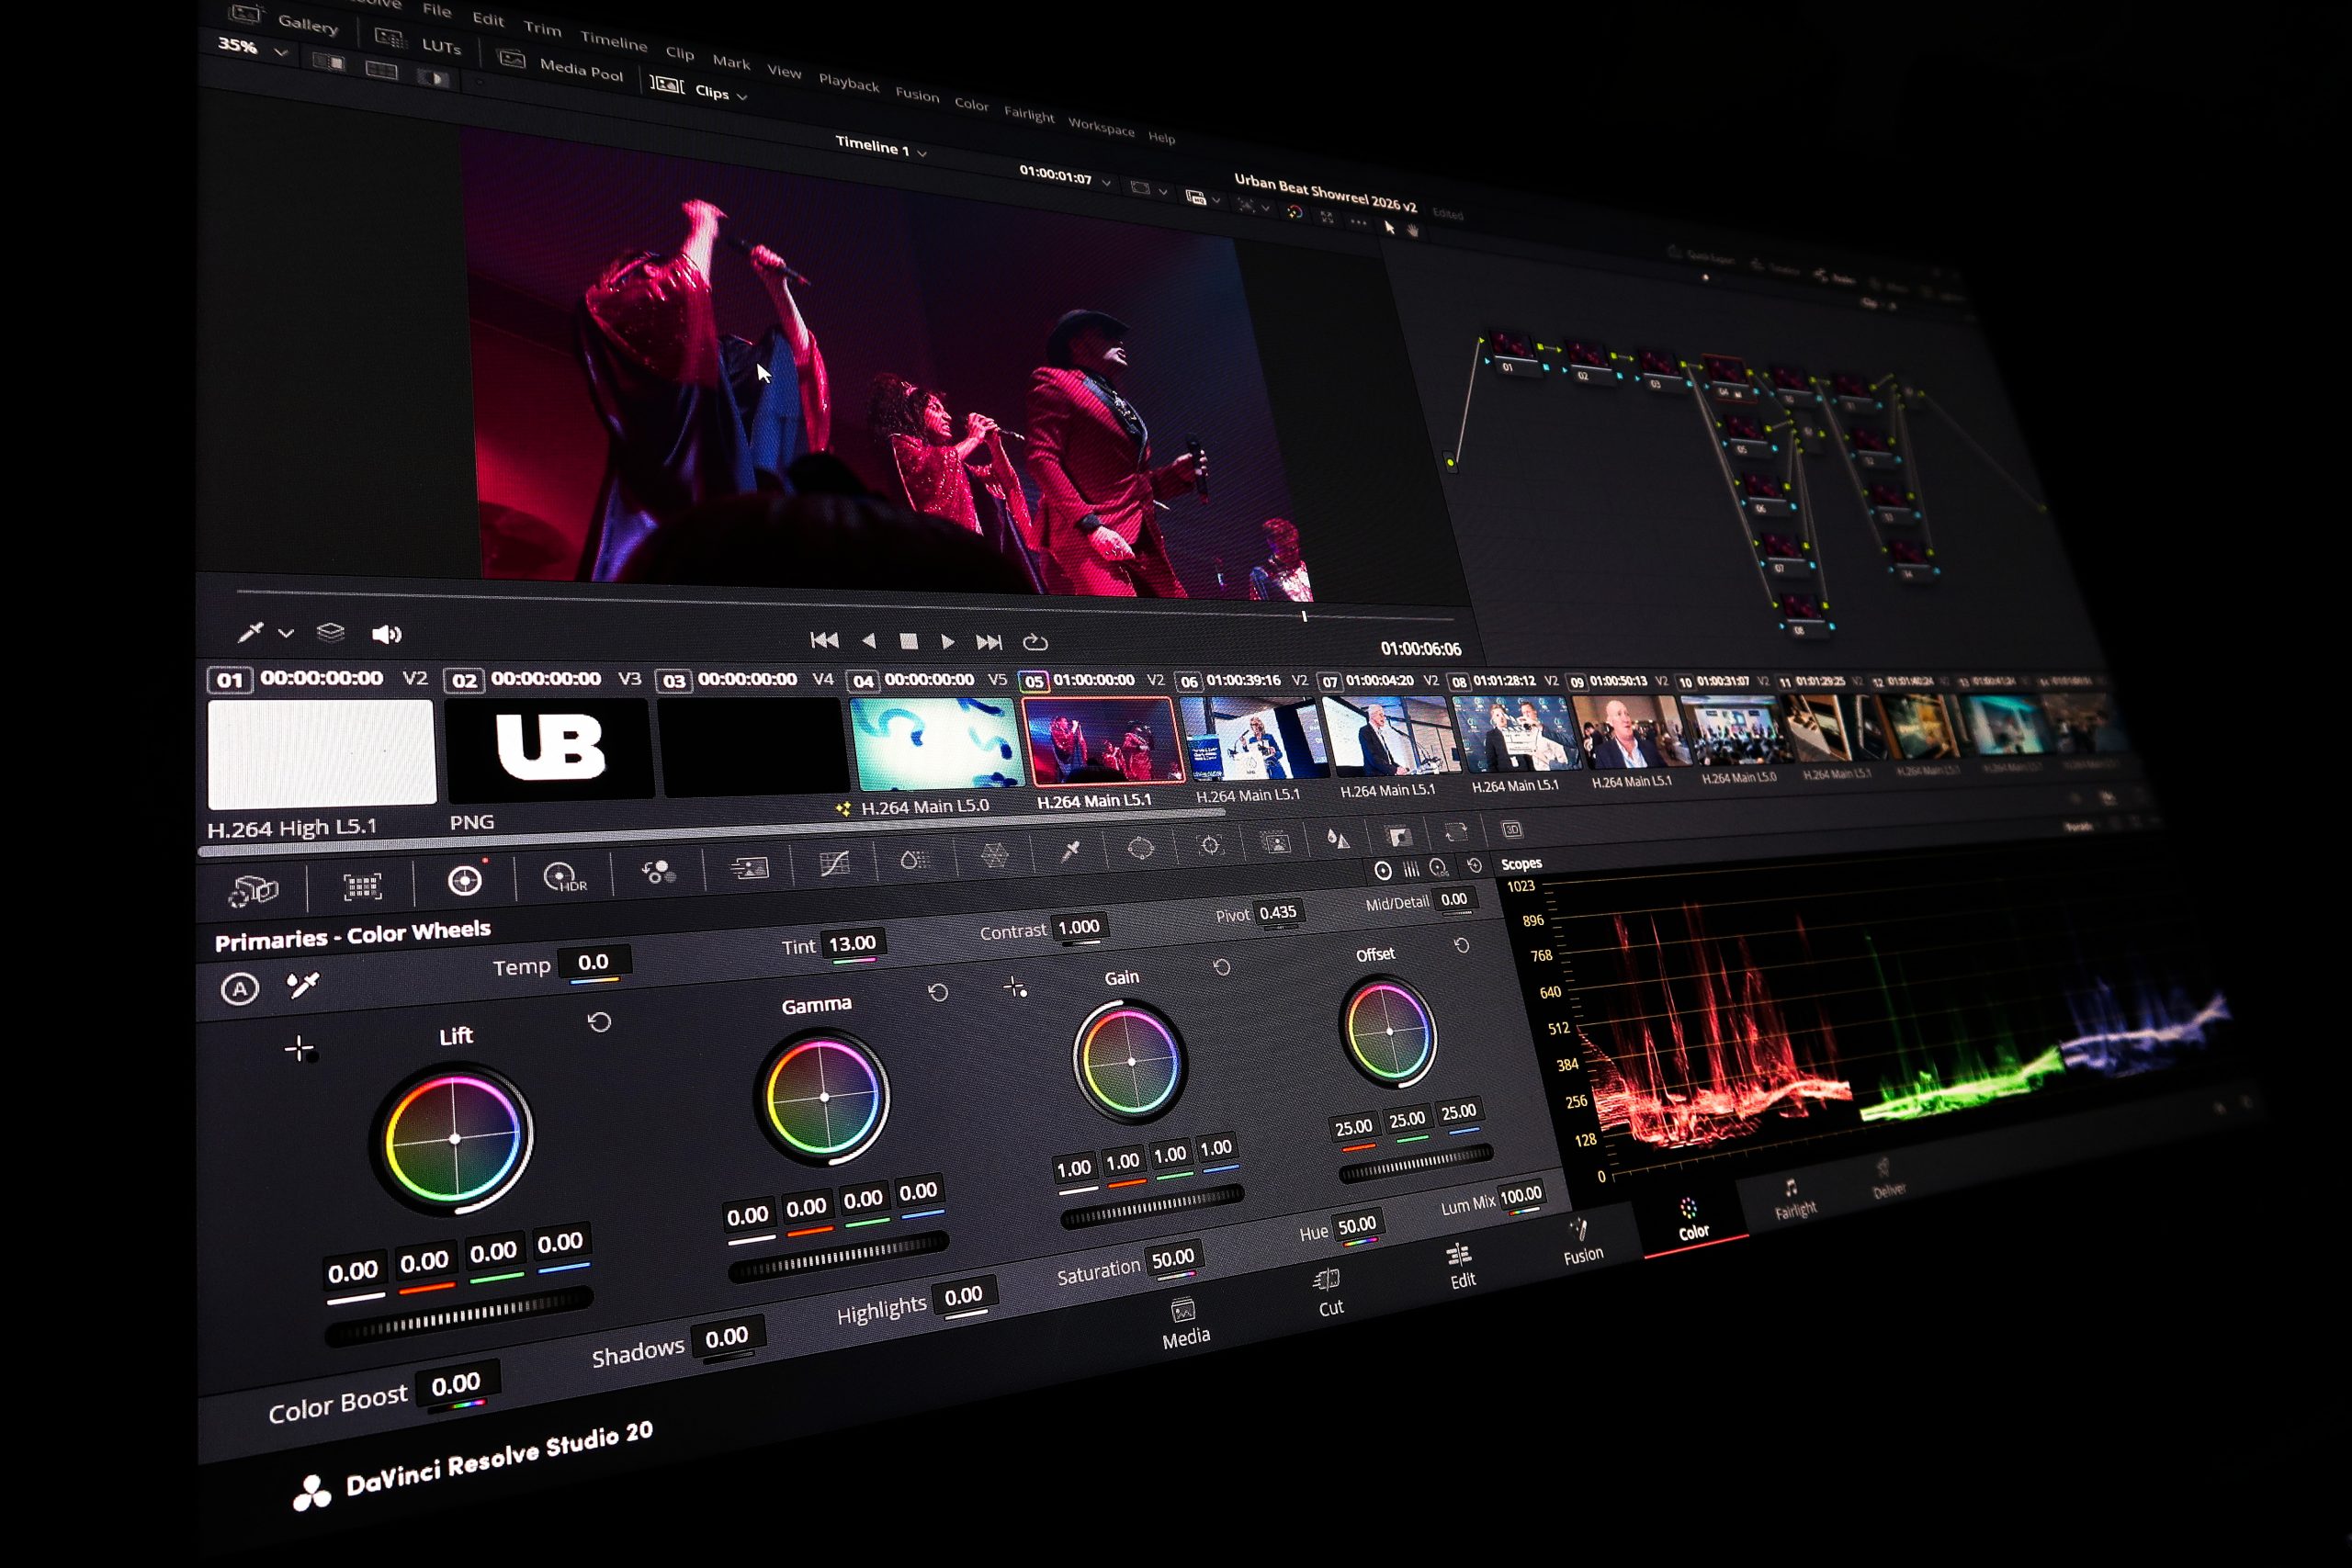Select the Qualifier eyedropper palette
Viewport: 2352px width, 1568px height.
click(x=1070, y=851)
